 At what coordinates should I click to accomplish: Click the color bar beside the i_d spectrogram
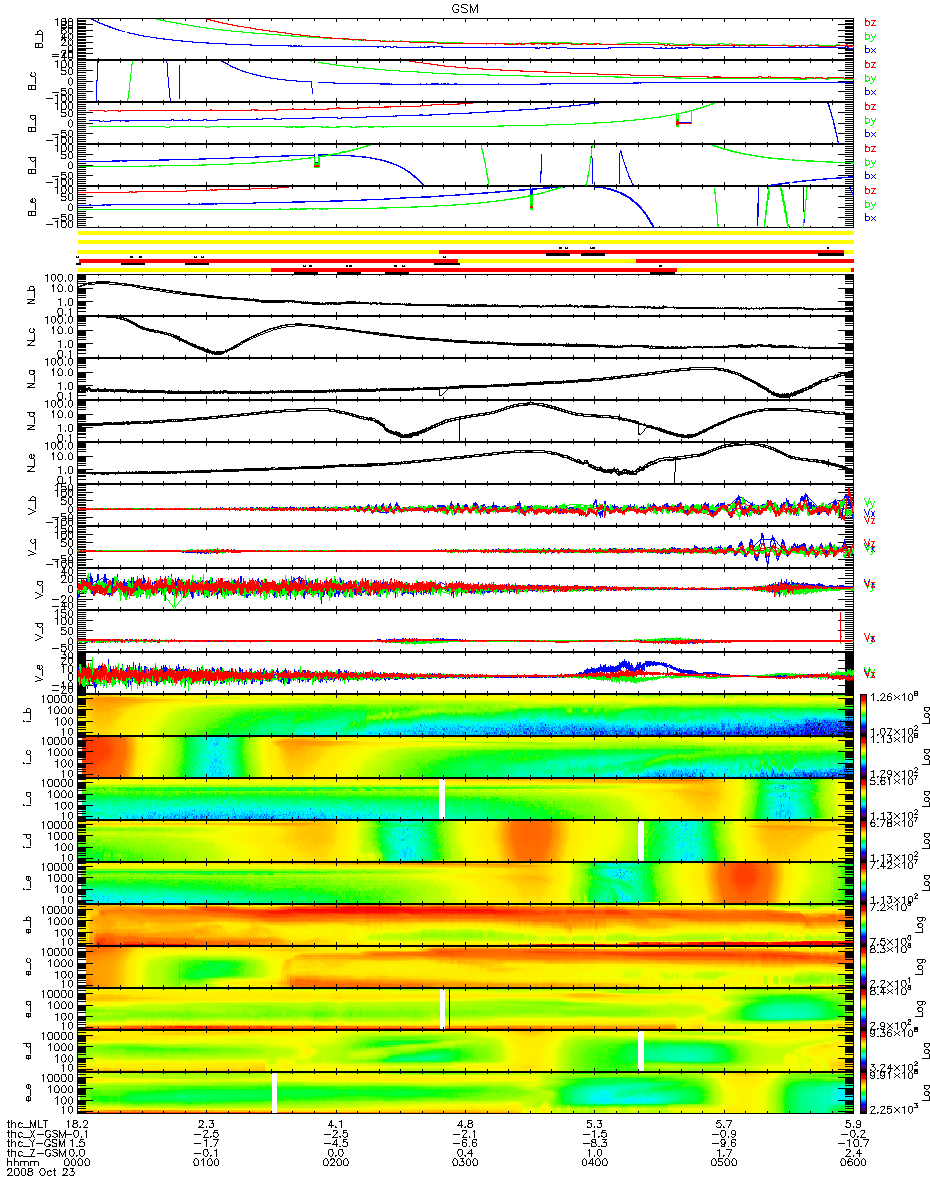(x=866, y=841)
